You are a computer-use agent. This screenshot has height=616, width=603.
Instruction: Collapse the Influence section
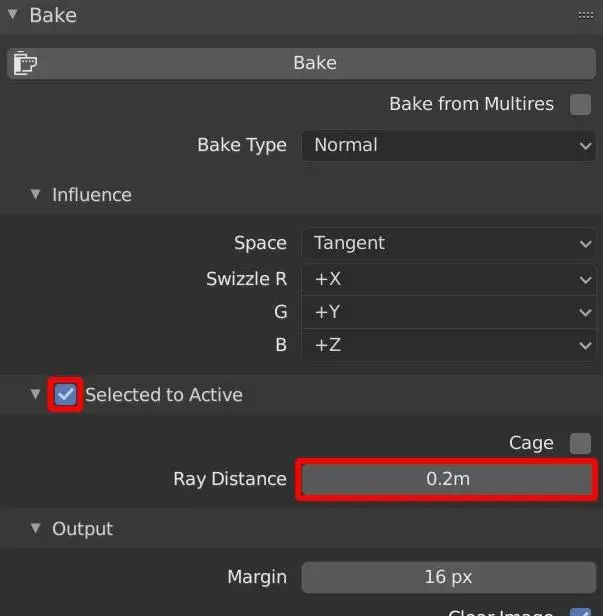pos(36,194)
